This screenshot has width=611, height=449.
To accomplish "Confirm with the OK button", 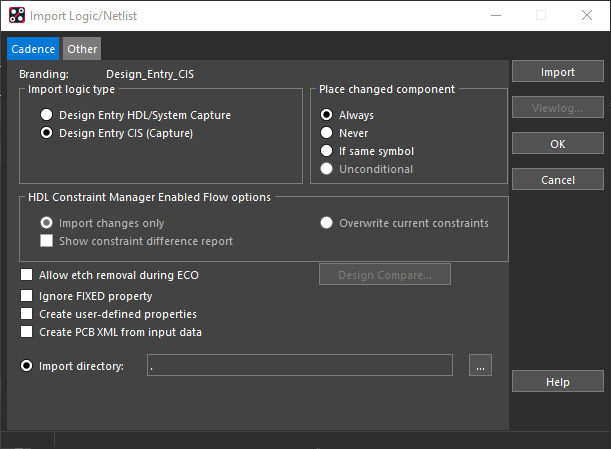I will coord(558,143).
